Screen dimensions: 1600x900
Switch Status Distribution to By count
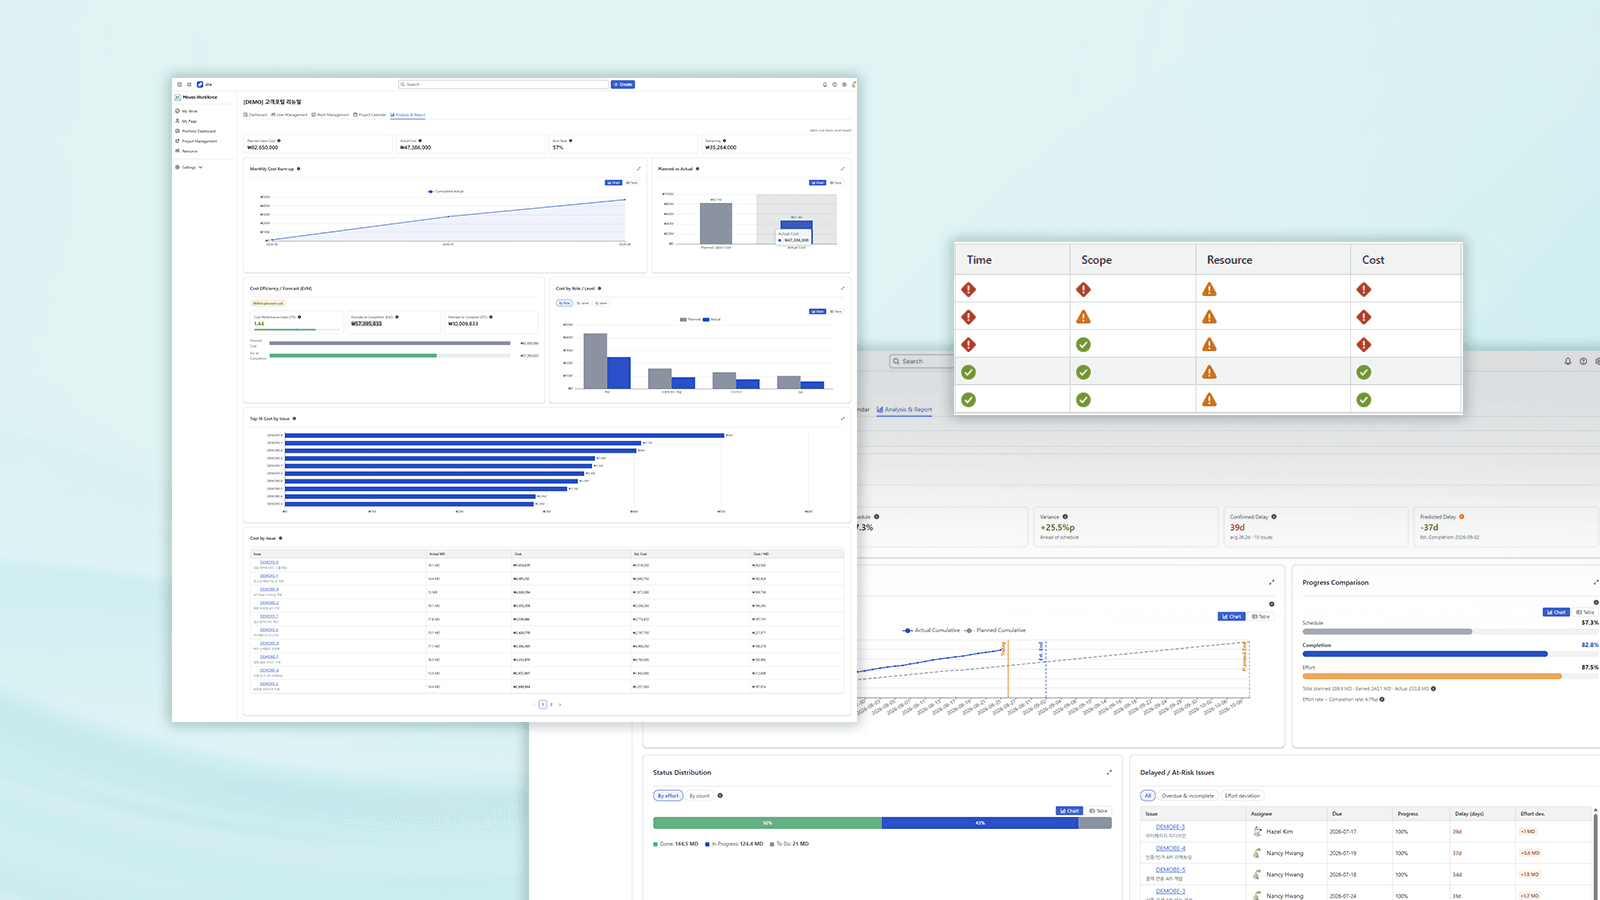(700, 796)
